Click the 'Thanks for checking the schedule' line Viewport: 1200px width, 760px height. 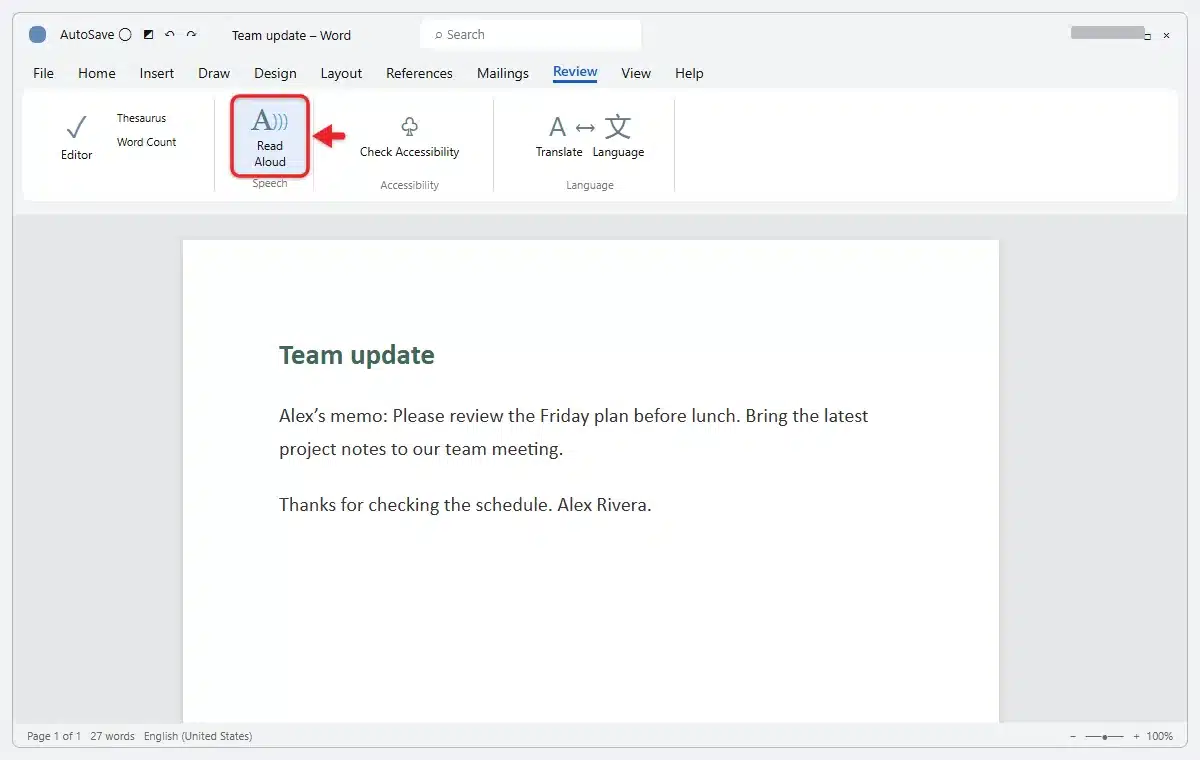(465, 505)
